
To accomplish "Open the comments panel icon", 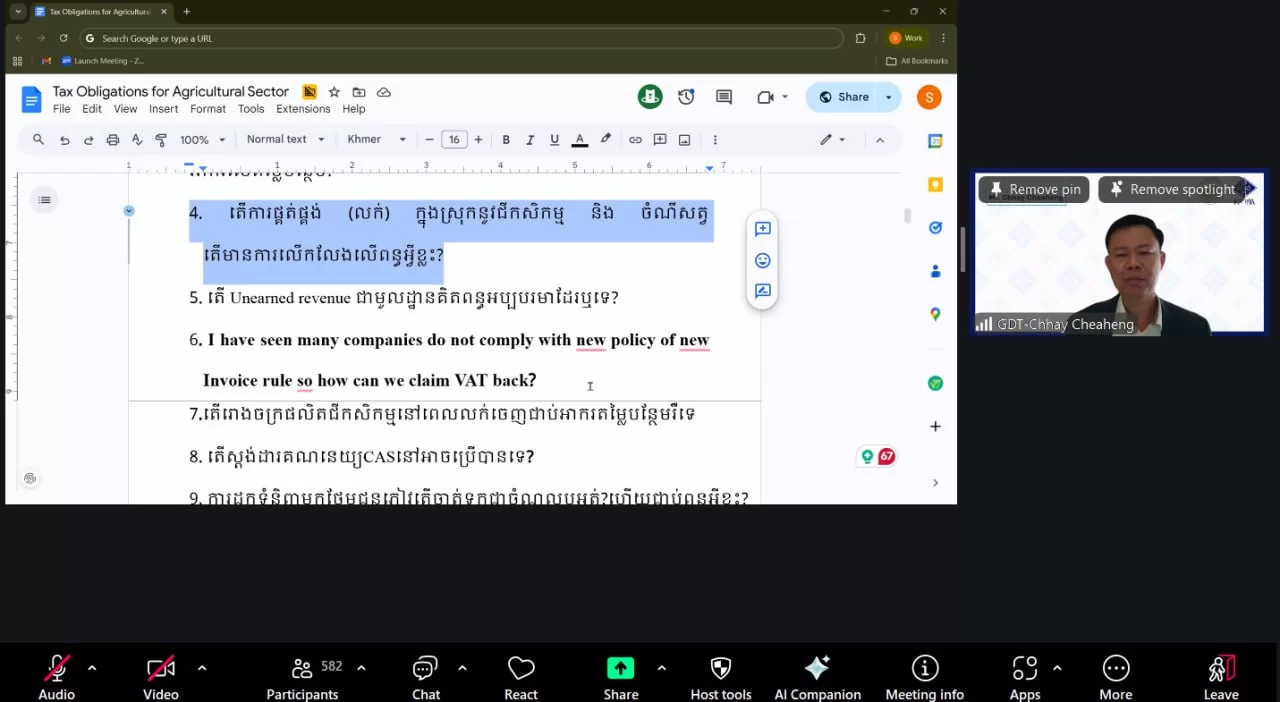I will click(724, 97).
